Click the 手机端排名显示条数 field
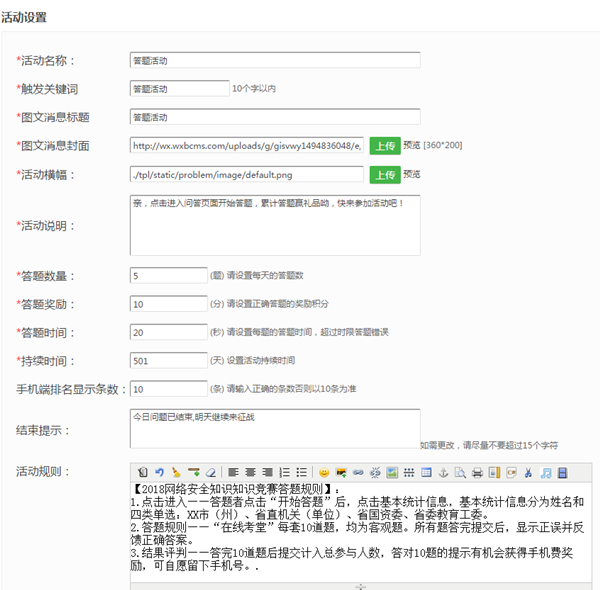The image size is (600, 590). click(169, 389)
